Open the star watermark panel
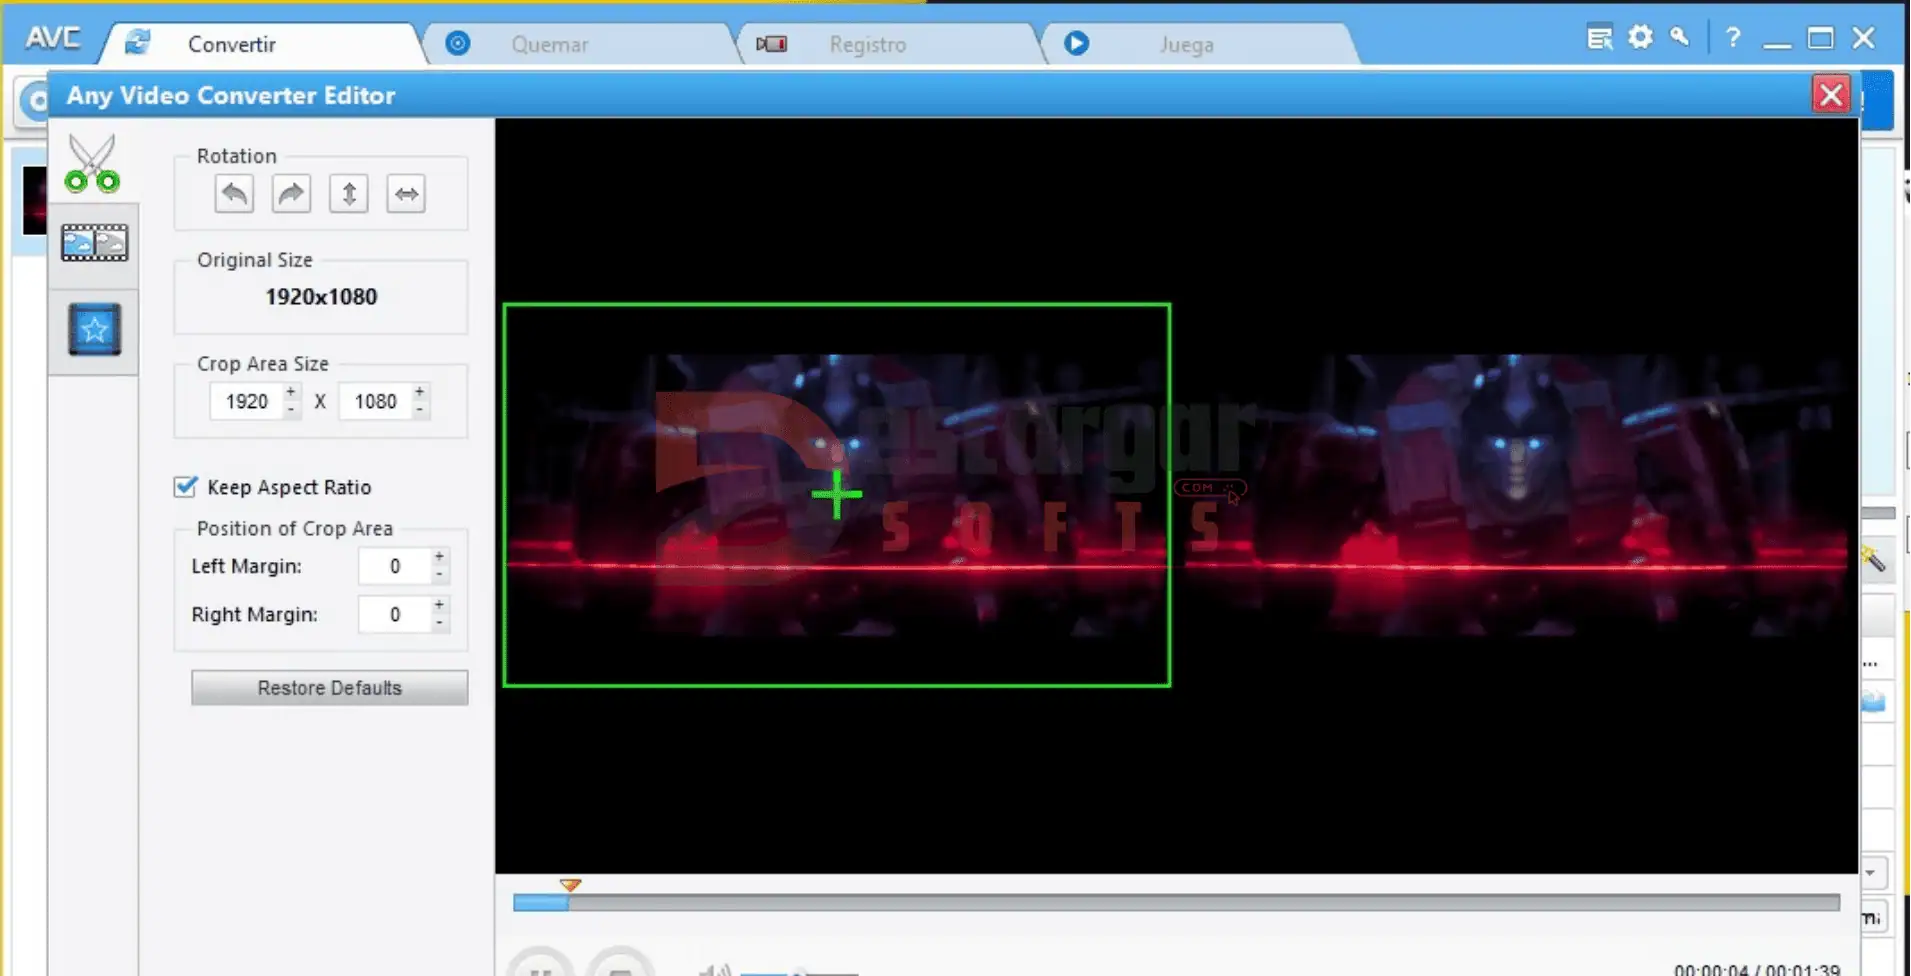Viewport: 1911px width, 976px height. coord(94,329)
